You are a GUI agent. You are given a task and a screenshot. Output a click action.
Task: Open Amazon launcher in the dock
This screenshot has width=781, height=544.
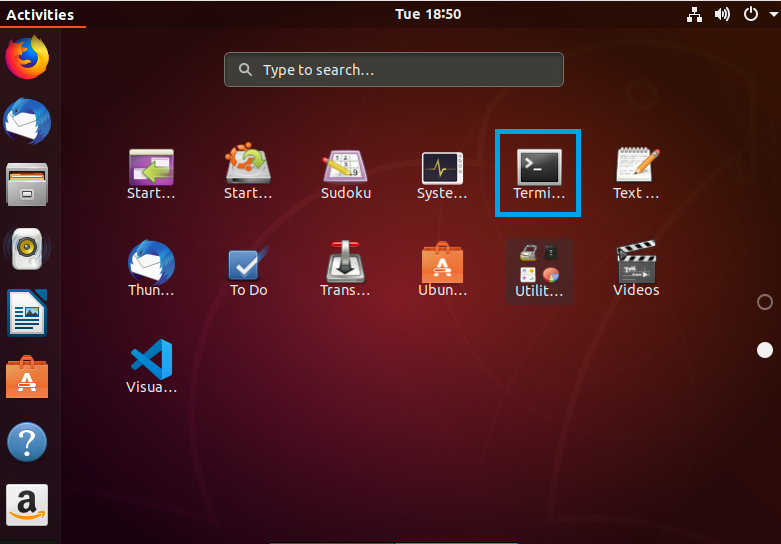click(27, 505)
